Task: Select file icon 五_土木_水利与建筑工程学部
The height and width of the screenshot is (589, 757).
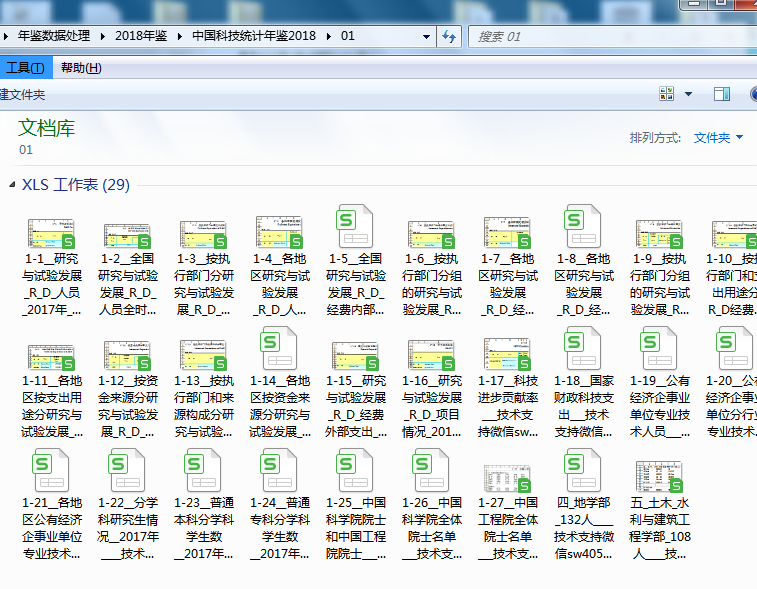Action: tap(659, 477)
